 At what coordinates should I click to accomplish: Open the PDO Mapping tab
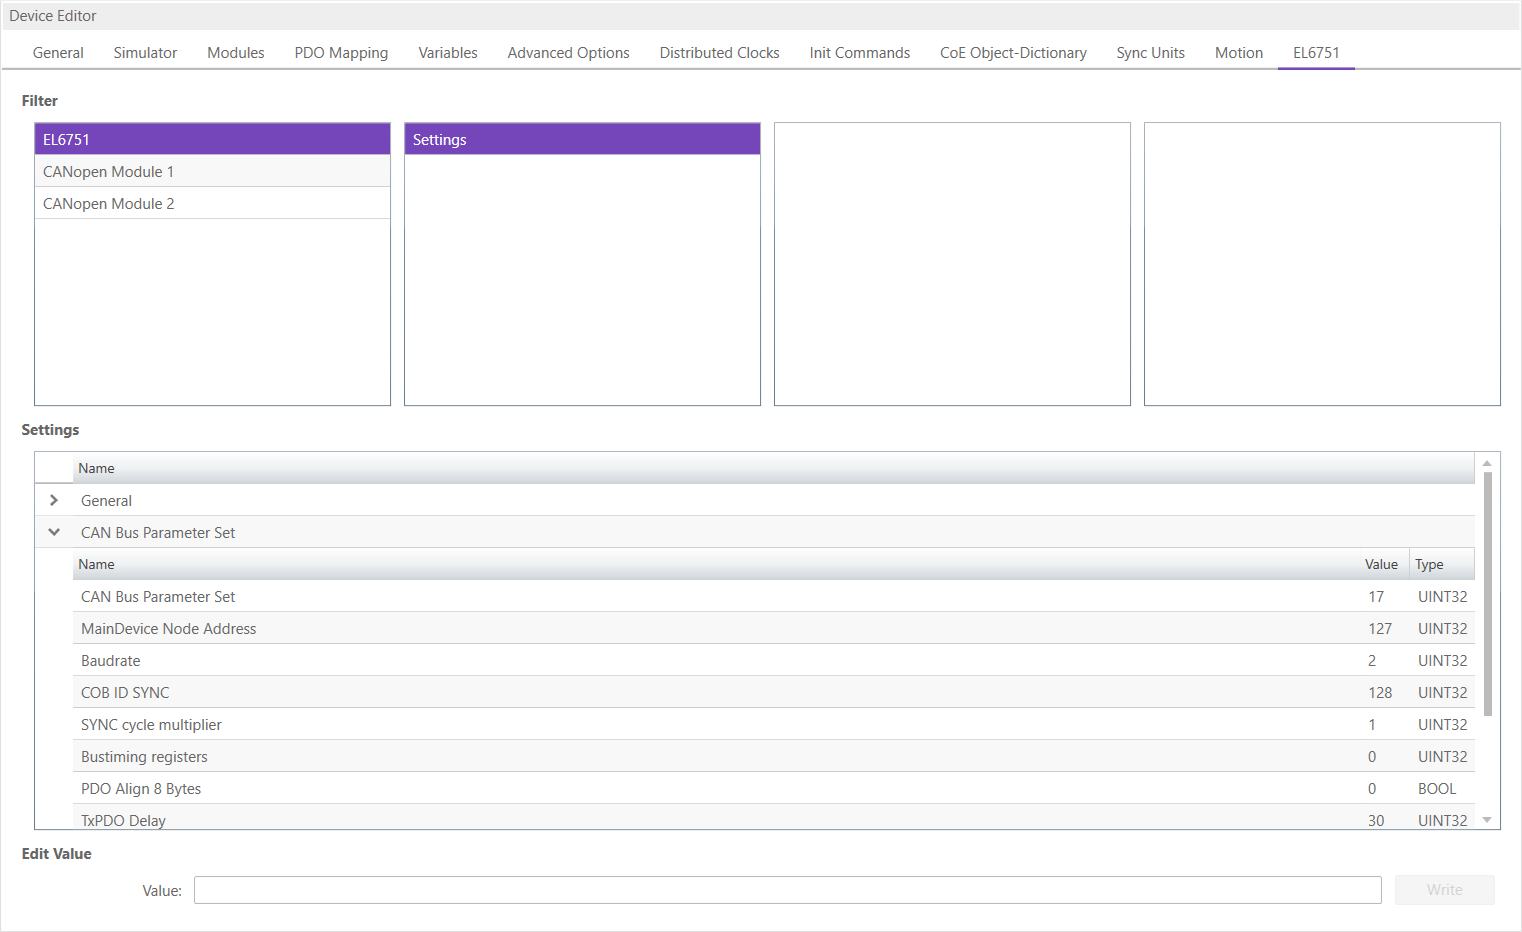(x=341, y=53)
